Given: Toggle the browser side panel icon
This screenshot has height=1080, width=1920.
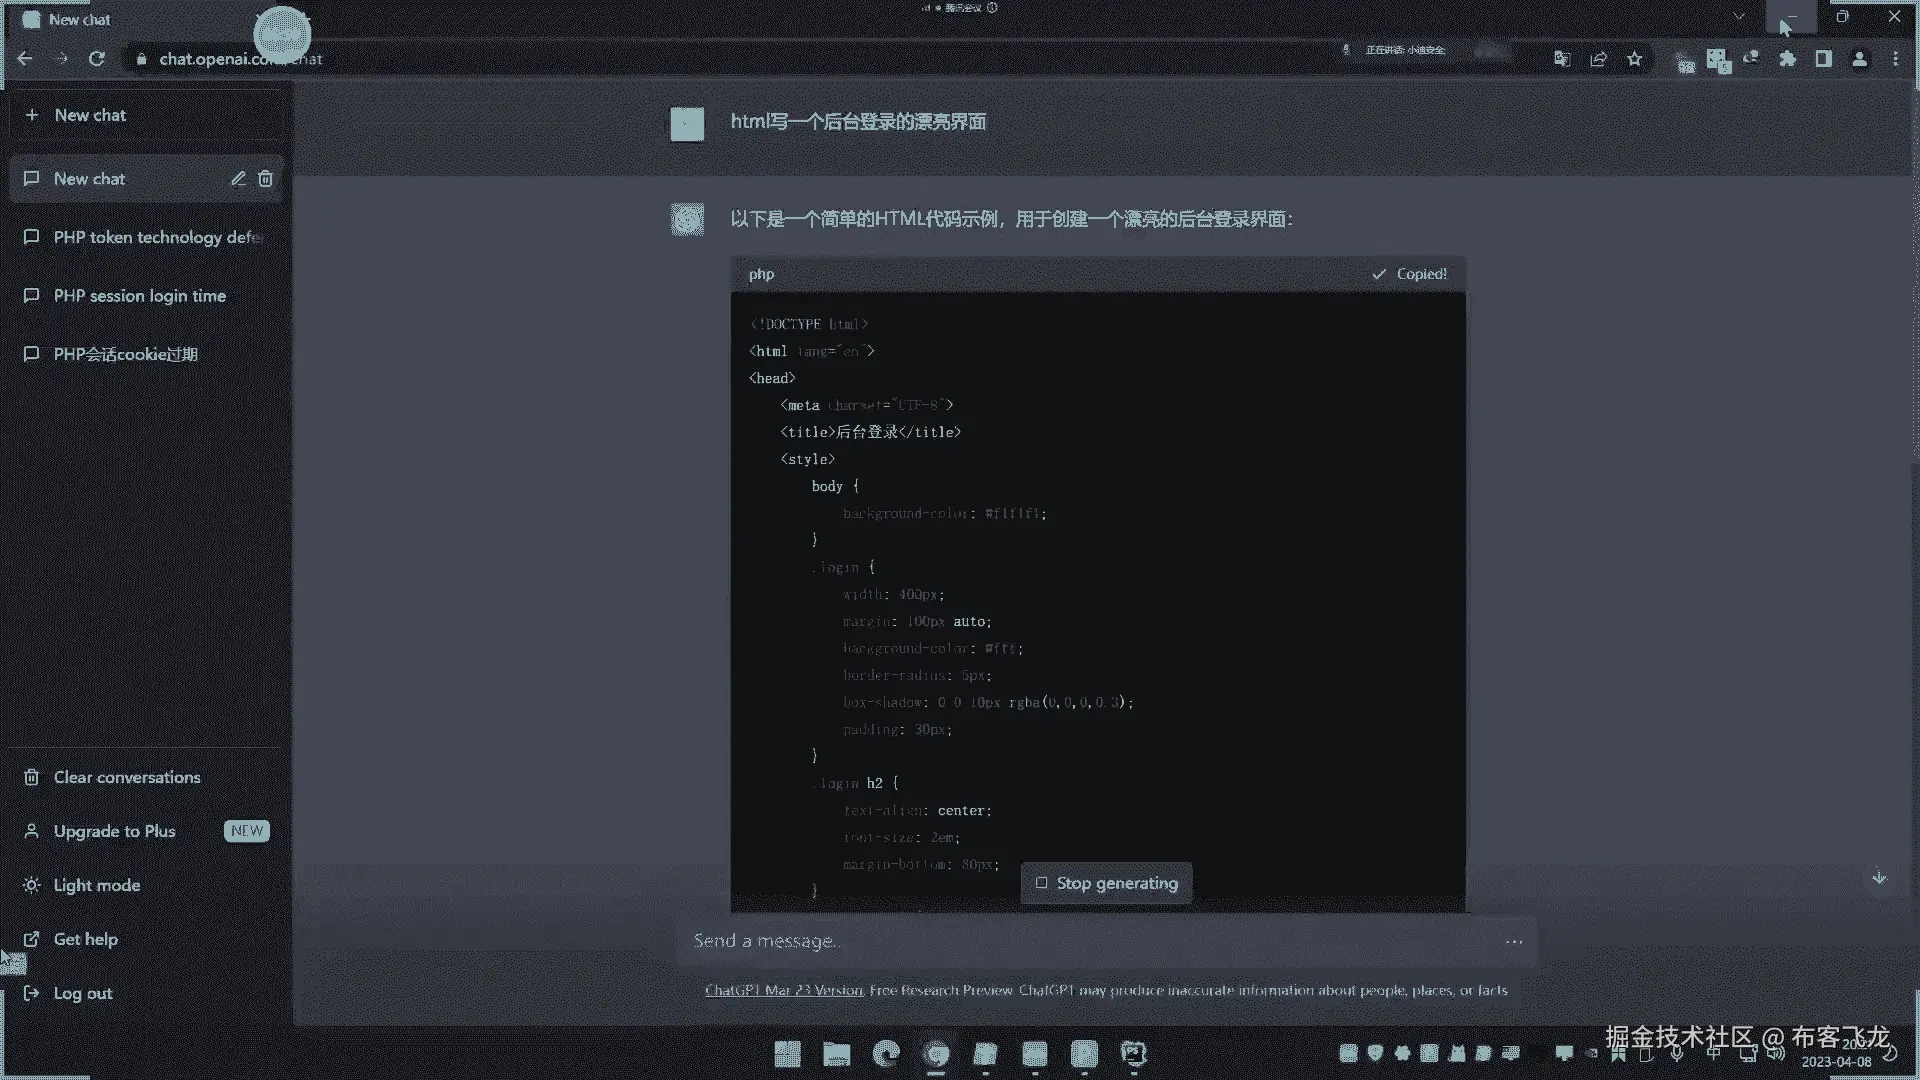Looking at the screenshot, I should 1823,59.
